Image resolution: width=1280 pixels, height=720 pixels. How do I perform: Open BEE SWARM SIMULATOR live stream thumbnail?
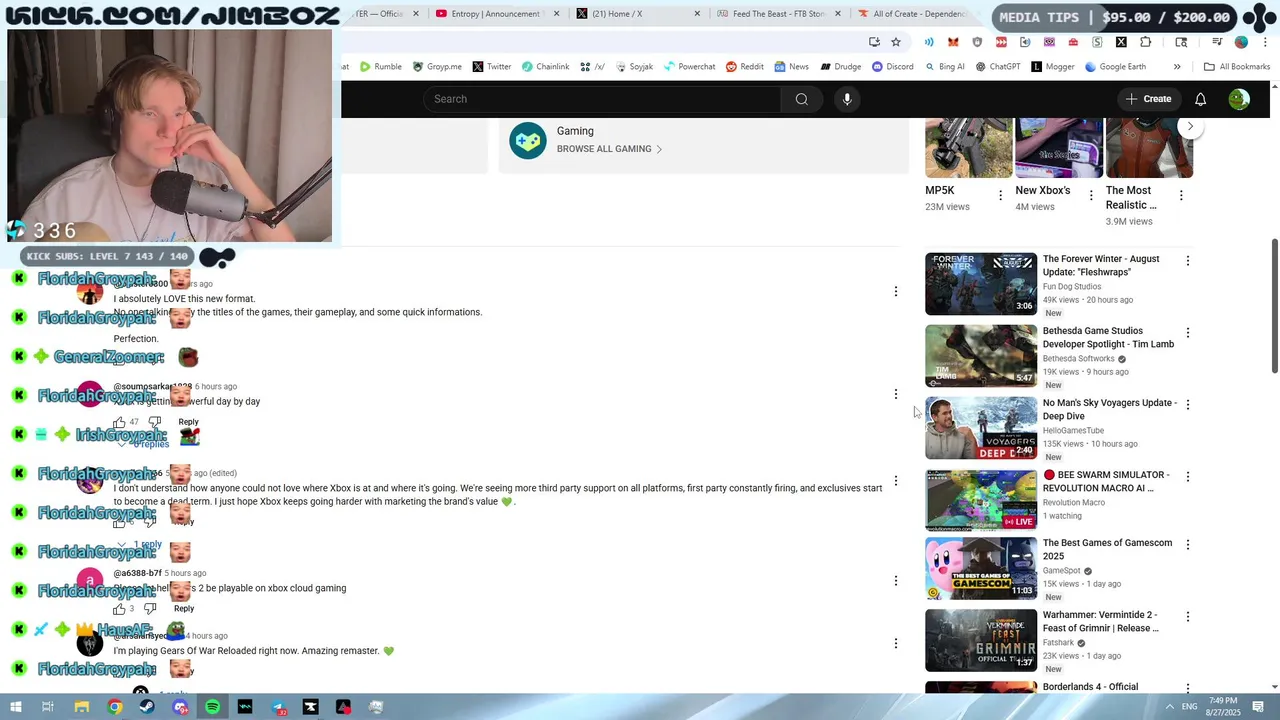coord(981,500)
